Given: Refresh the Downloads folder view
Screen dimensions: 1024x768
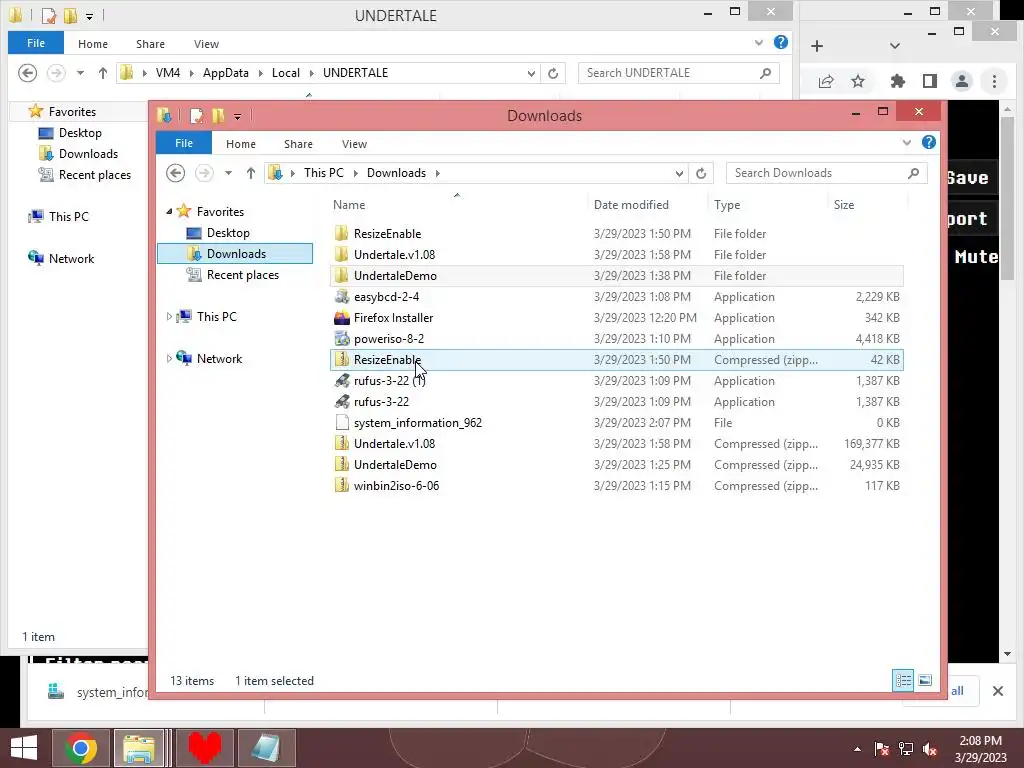Looking at the screenshot, I should click(701, 173).
